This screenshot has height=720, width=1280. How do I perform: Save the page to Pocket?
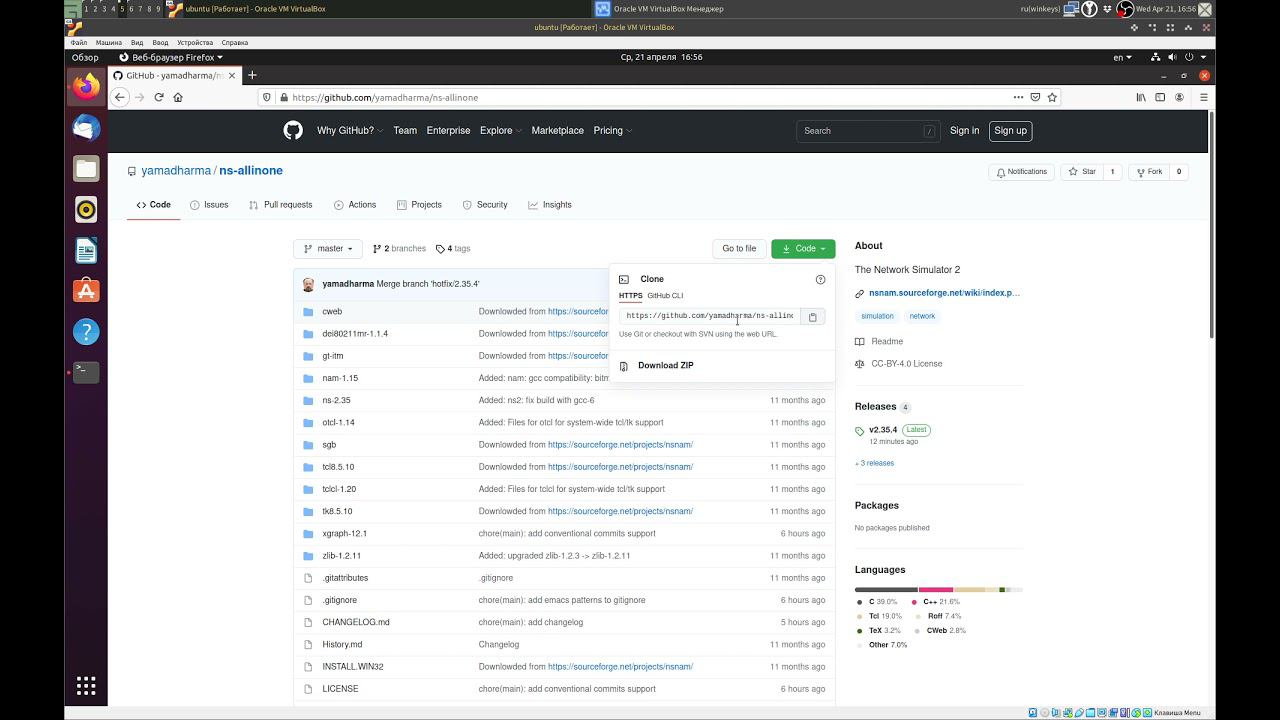click(x=1035, y=97)
